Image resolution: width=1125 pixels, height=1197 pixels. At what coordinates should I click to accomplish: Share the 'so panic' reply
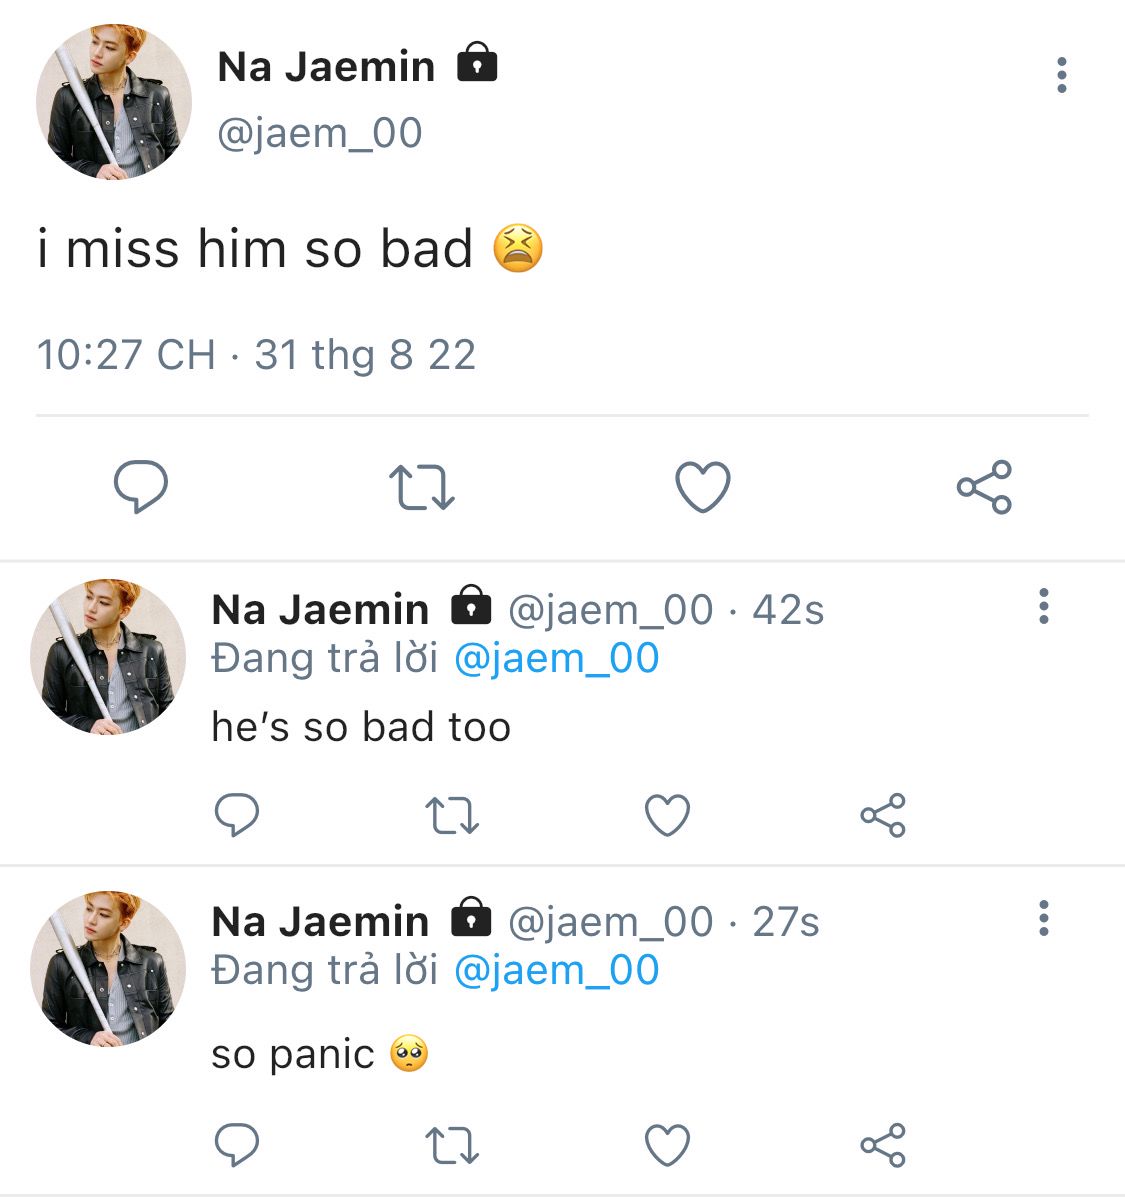[x=882, y=1145]
